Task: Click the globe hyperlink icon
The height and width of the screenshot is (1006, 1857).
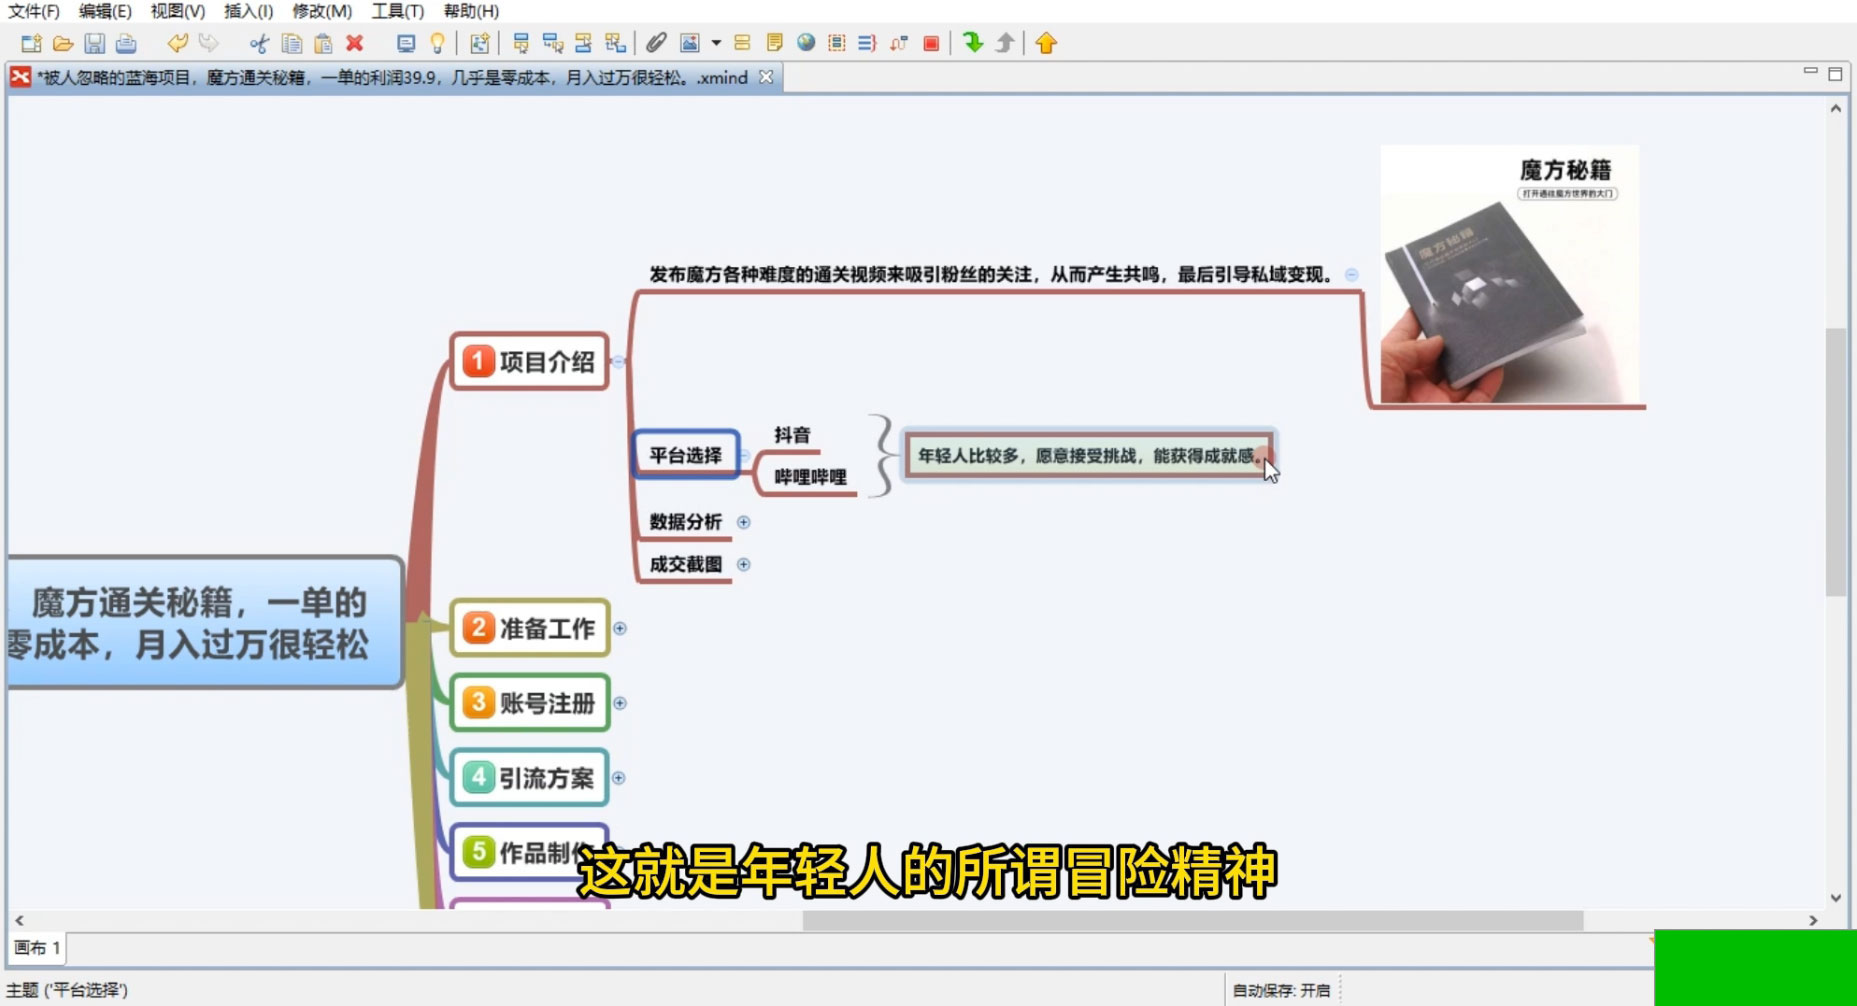Action: (806, 43)
